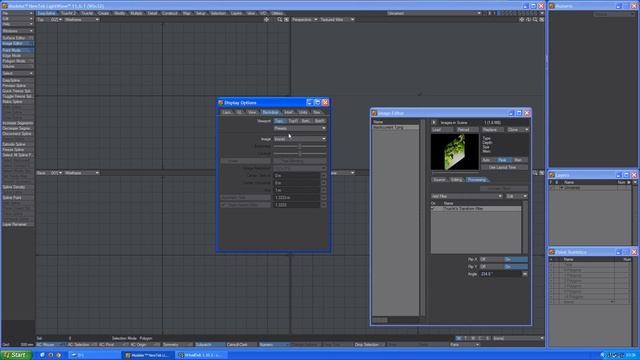Screen dimensions: 640x360
Task: Switch to the Source tab in Image Editor
Action: click(x=440, y=180)
